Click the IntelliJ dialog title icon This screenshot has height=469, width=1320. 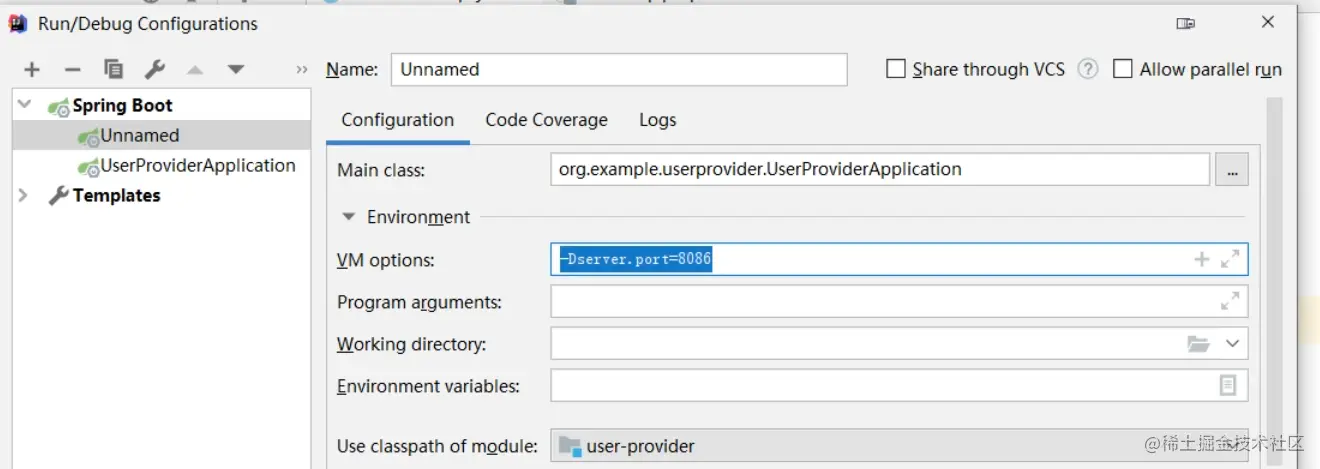(x=19, y=23)
